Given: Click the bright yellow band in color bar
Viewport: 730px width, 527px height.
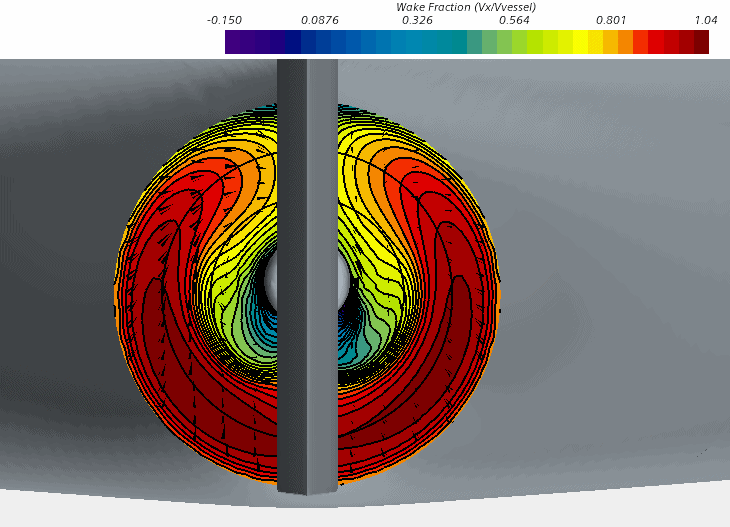Looking at the screenshot, I should 580,42.
